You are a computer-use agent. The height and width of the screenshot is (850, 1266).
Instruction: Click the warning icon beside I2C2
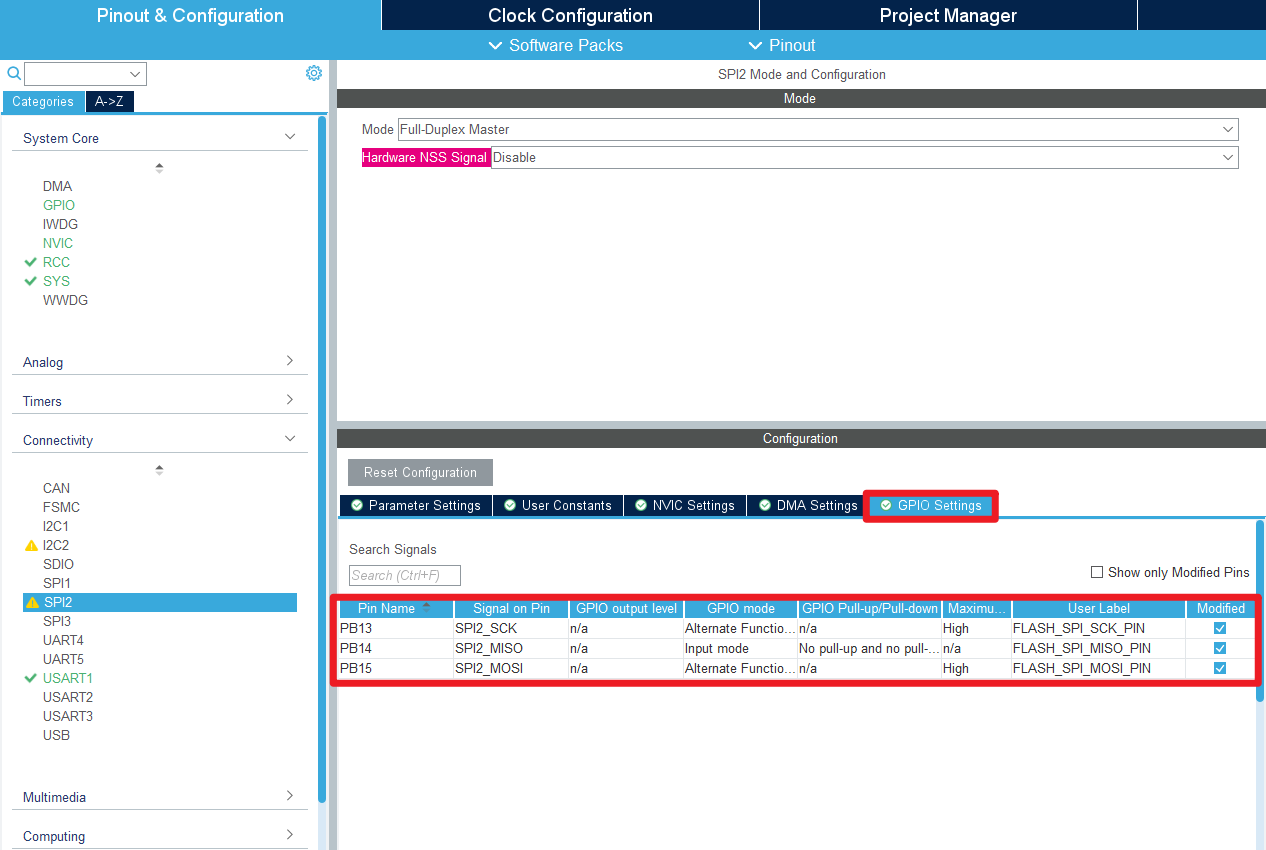(x=31, y=546)
